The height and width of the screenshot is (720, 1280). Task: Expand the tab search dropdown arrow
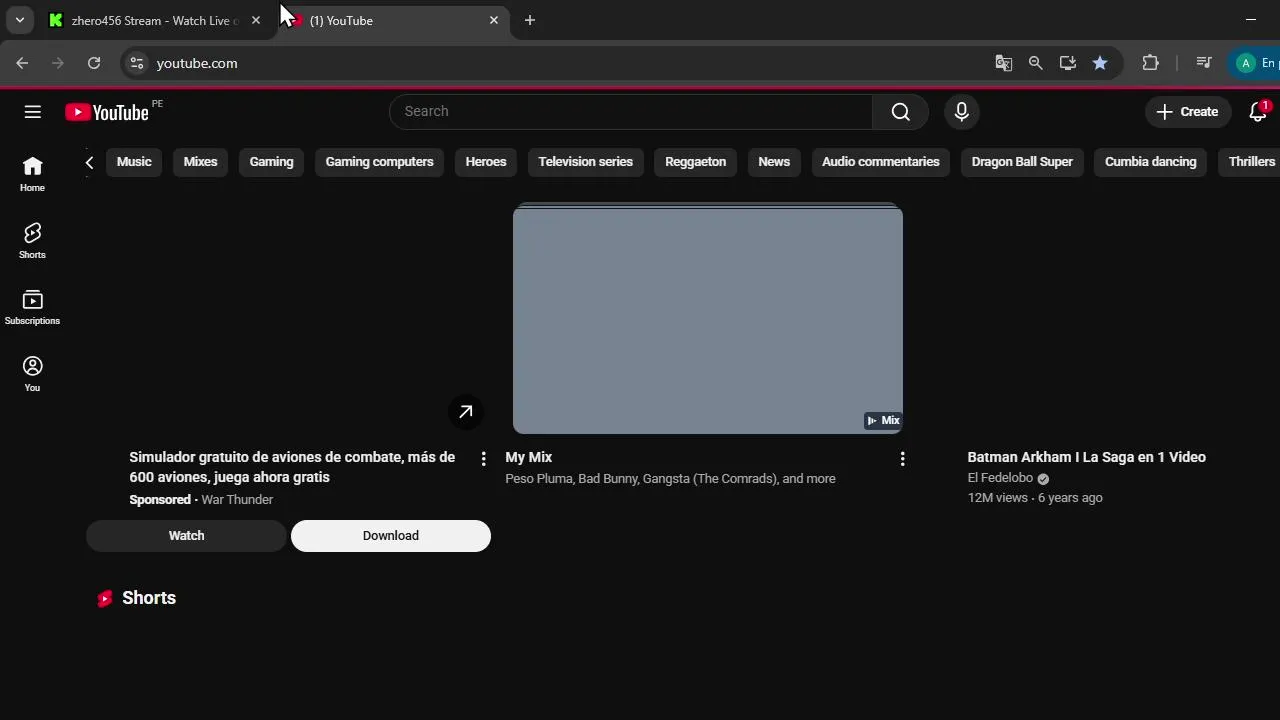pyautogui.click(x=19, y=20)
